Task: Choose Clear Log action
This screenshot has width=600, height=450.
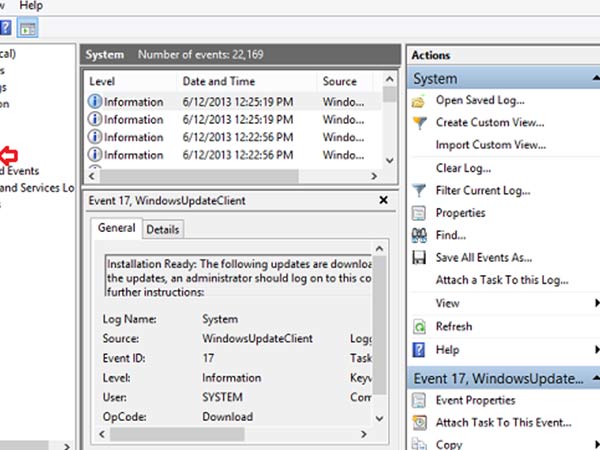Action: click(463, 168)
